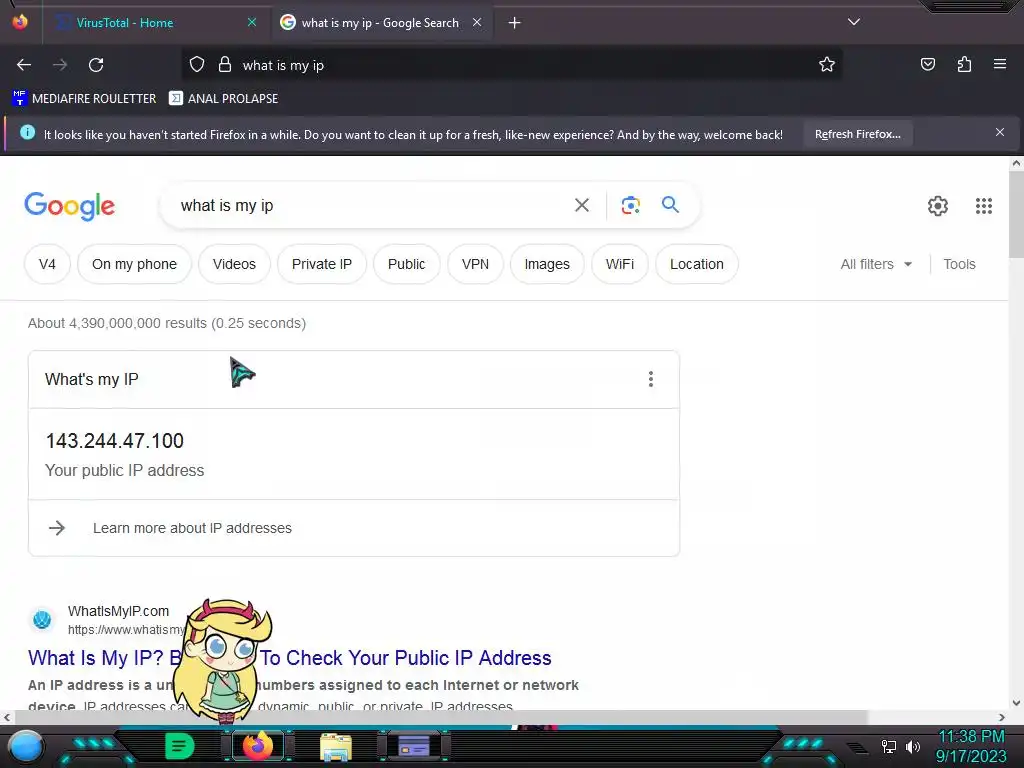This screenshot has width=1024, height=768.
Task: Close the VirusTotal tab
Action: pos(252,22)
